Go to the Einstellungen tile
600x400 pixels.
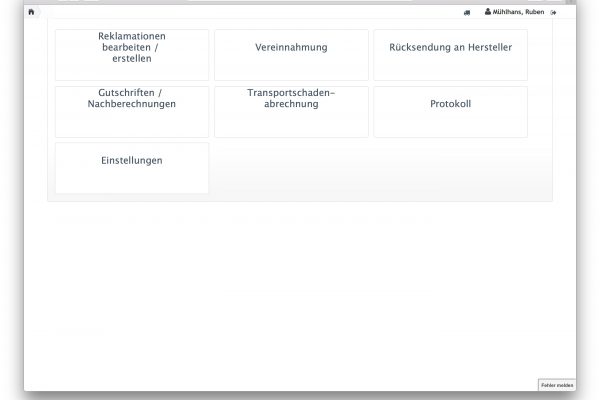pos(132,168)
